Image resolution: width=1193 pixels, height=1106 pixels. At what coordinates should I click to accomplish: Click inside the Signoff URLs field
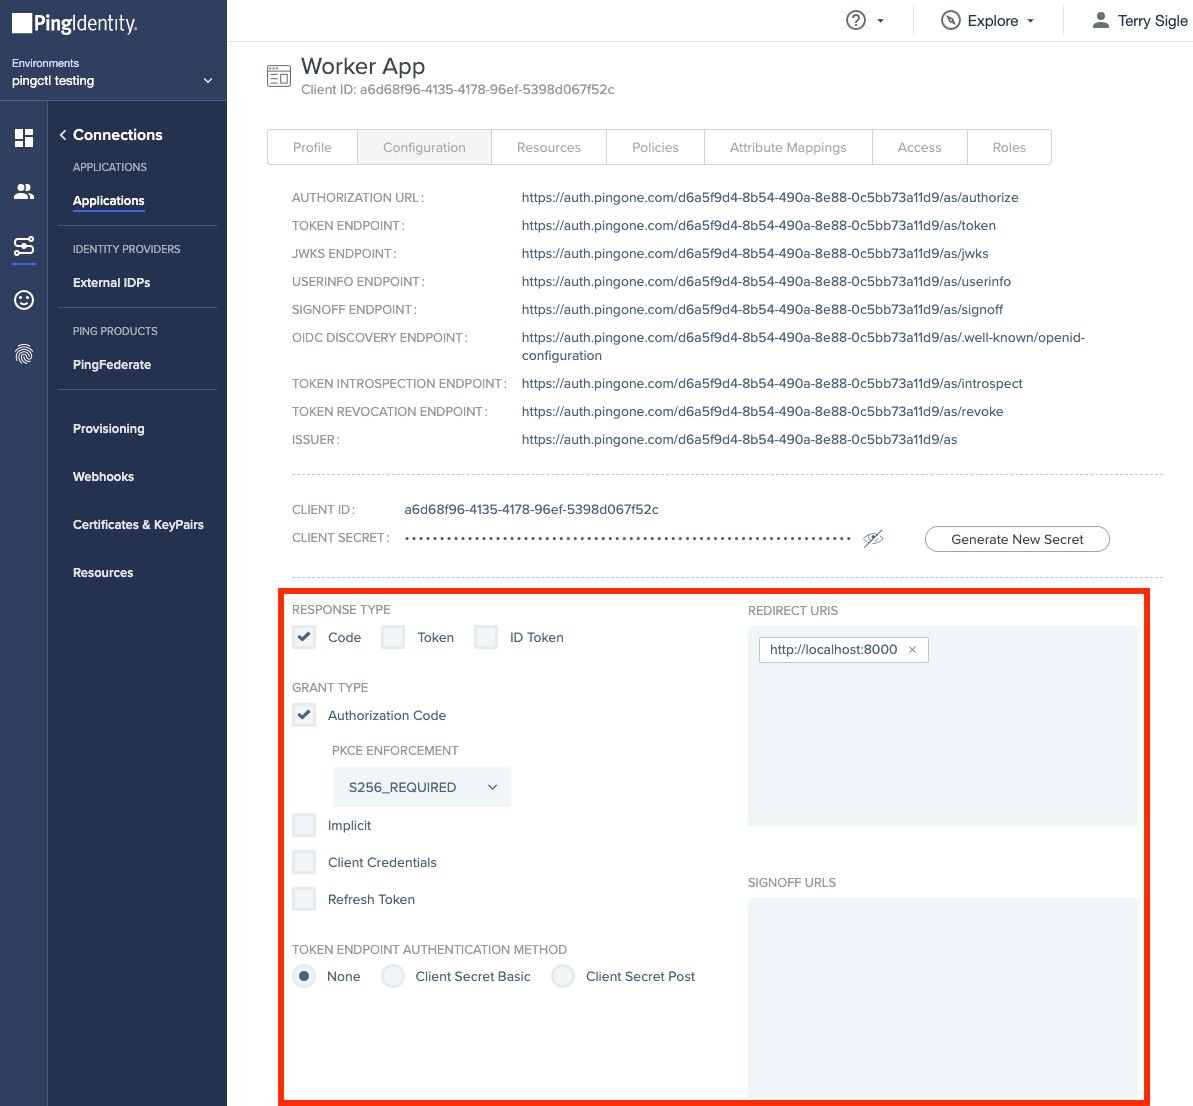point(942,996)
